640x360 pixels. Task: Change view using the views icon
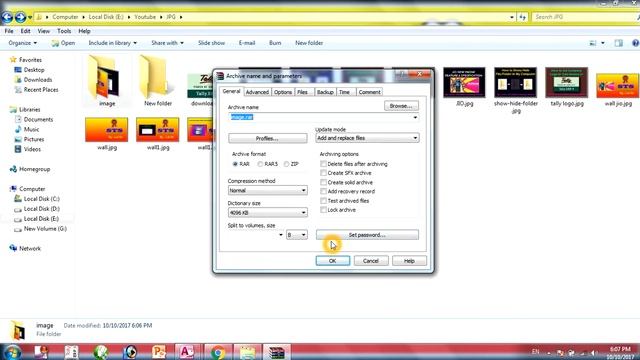click(593, 43)
